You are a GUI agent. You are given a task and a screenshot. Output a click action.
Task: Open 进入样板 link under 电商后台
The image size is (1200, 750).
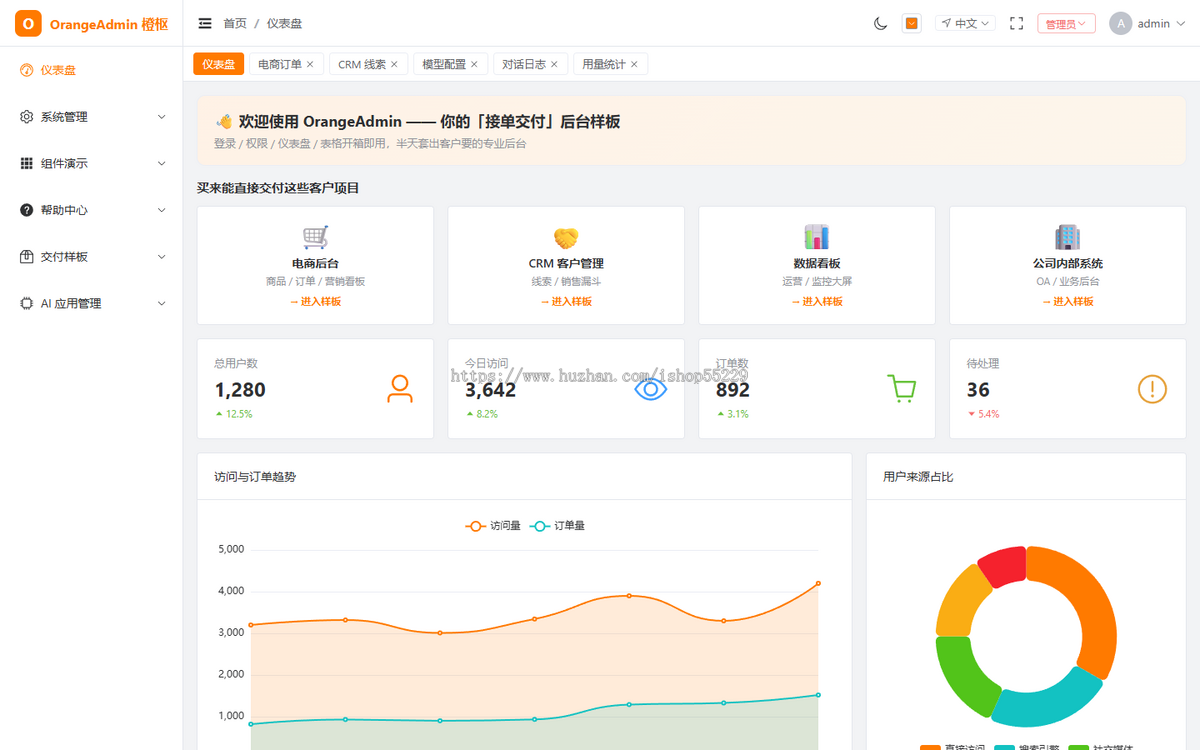click(x=316, y=301)
